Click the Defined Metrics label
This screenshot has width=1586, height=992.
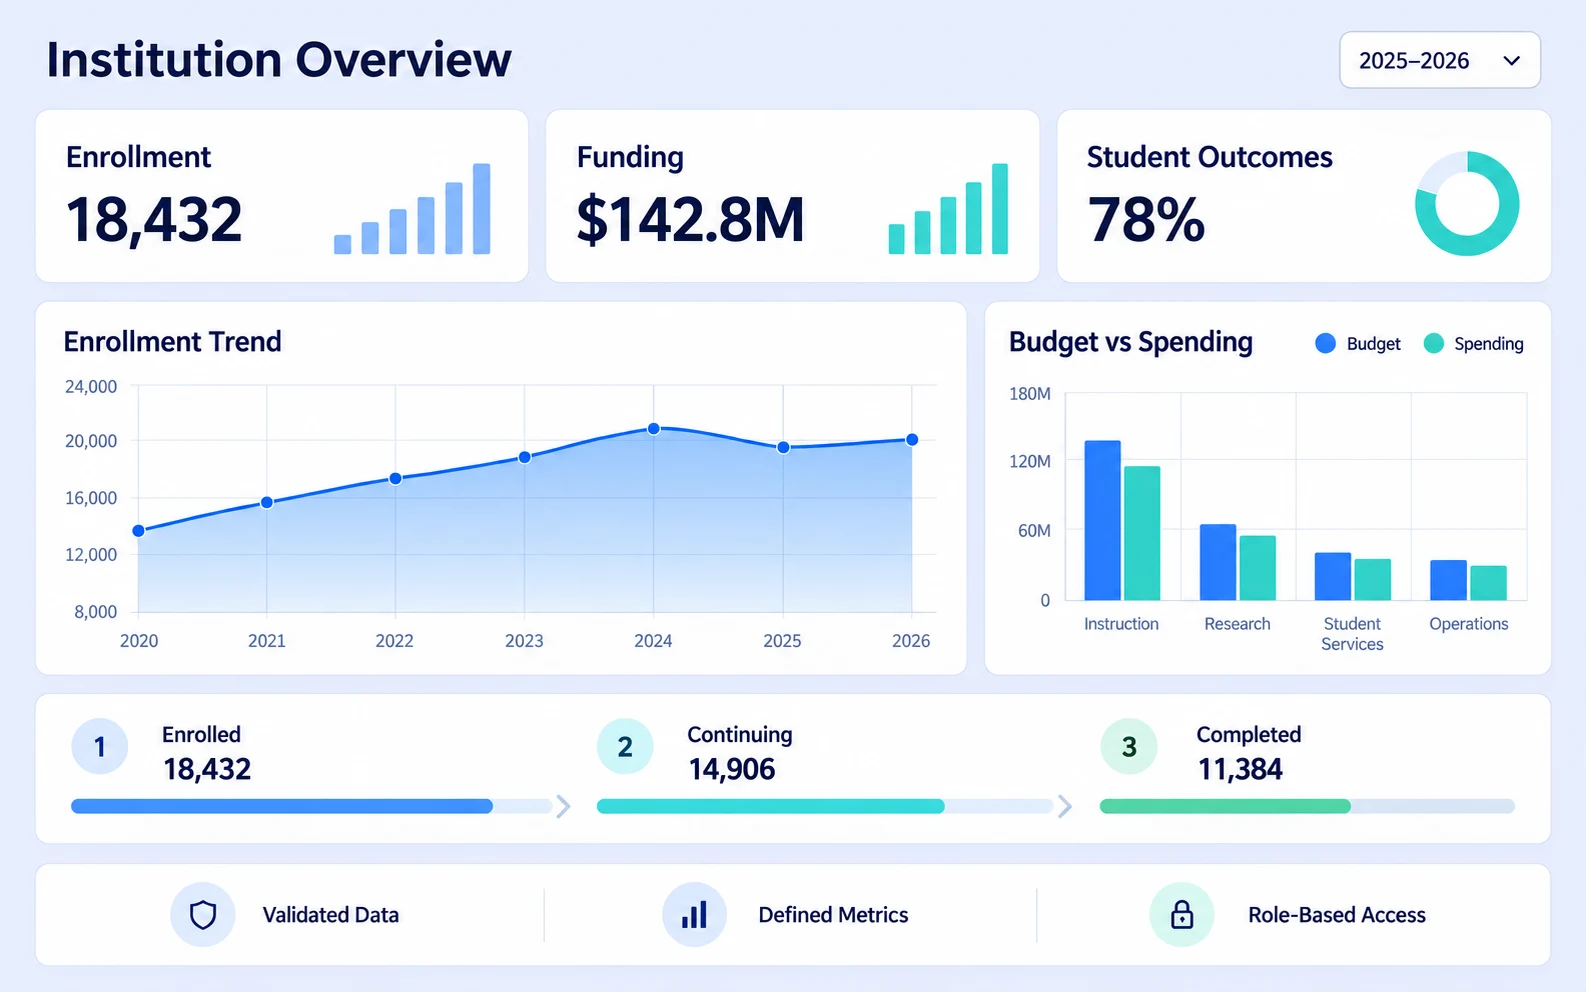[833, 915]
